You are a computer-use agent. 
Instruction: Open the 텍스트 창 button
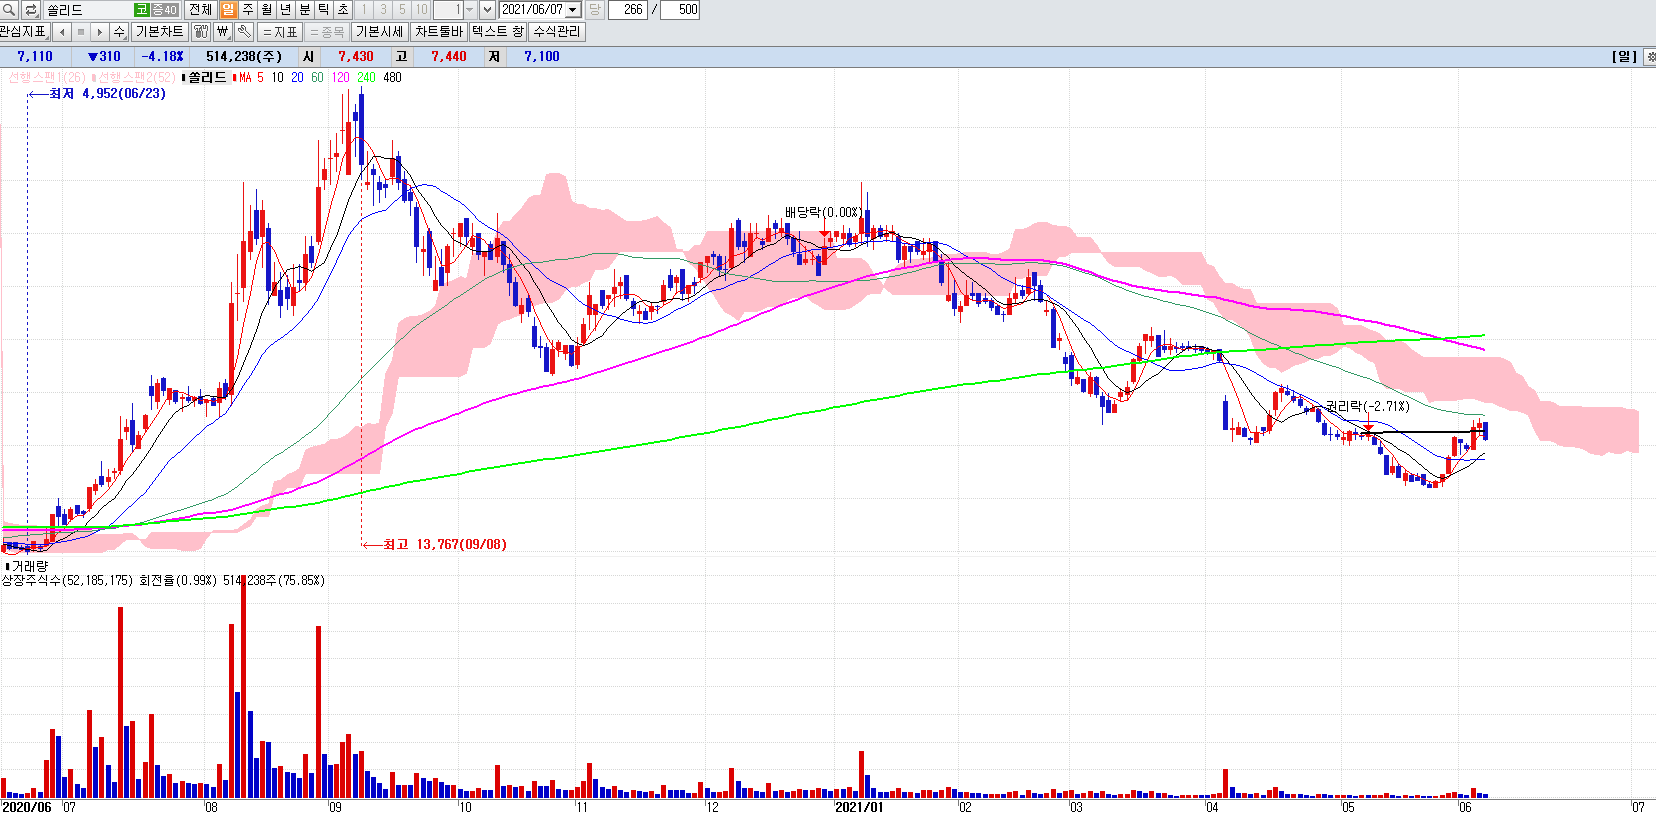coord(498,32)
